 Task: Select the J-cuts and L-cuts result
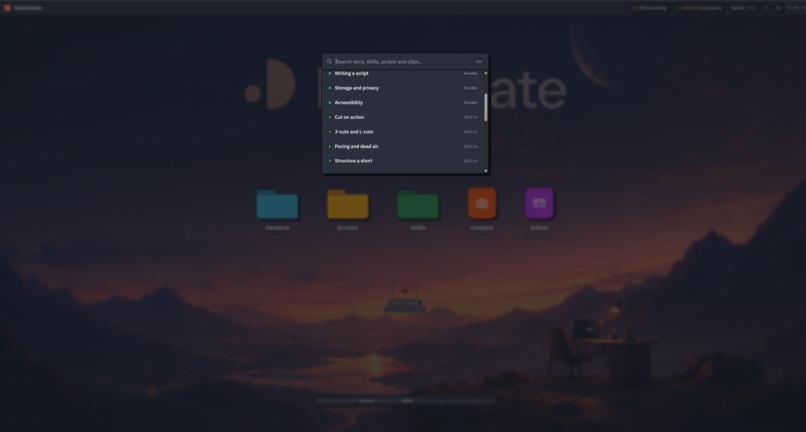pyautogui.click(x=403, y=132)
